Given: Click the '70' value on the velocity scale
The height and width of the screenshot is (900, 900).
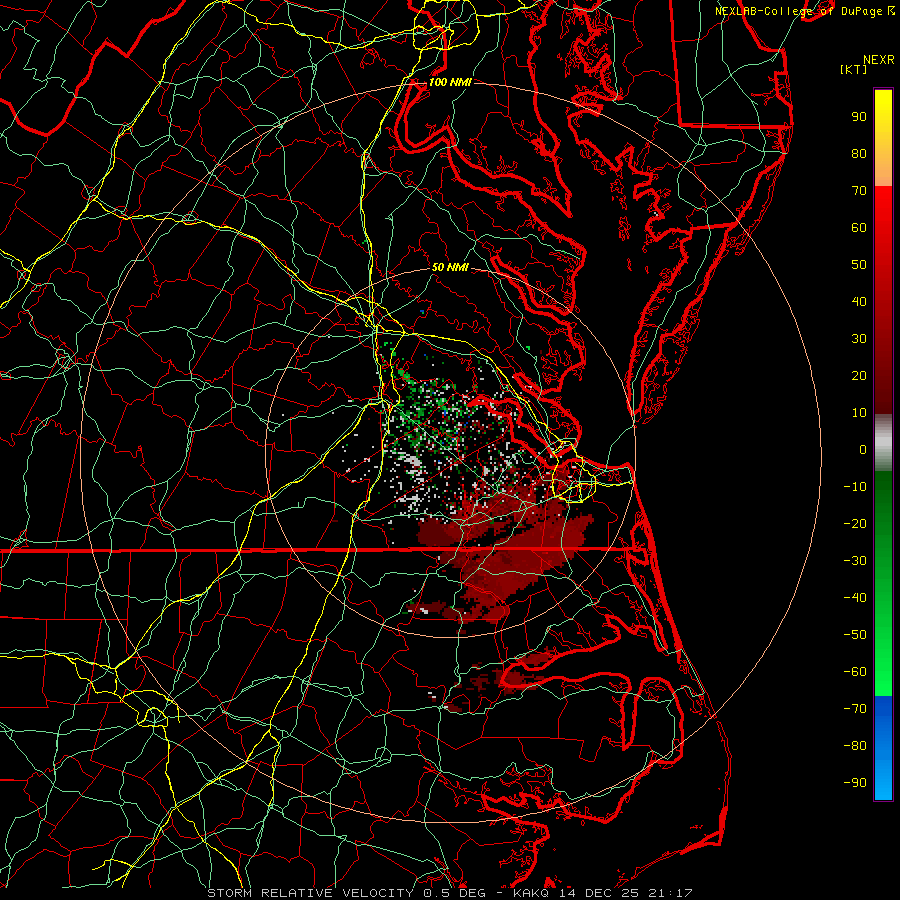Looking at the screenshot, I should [859, 191].
